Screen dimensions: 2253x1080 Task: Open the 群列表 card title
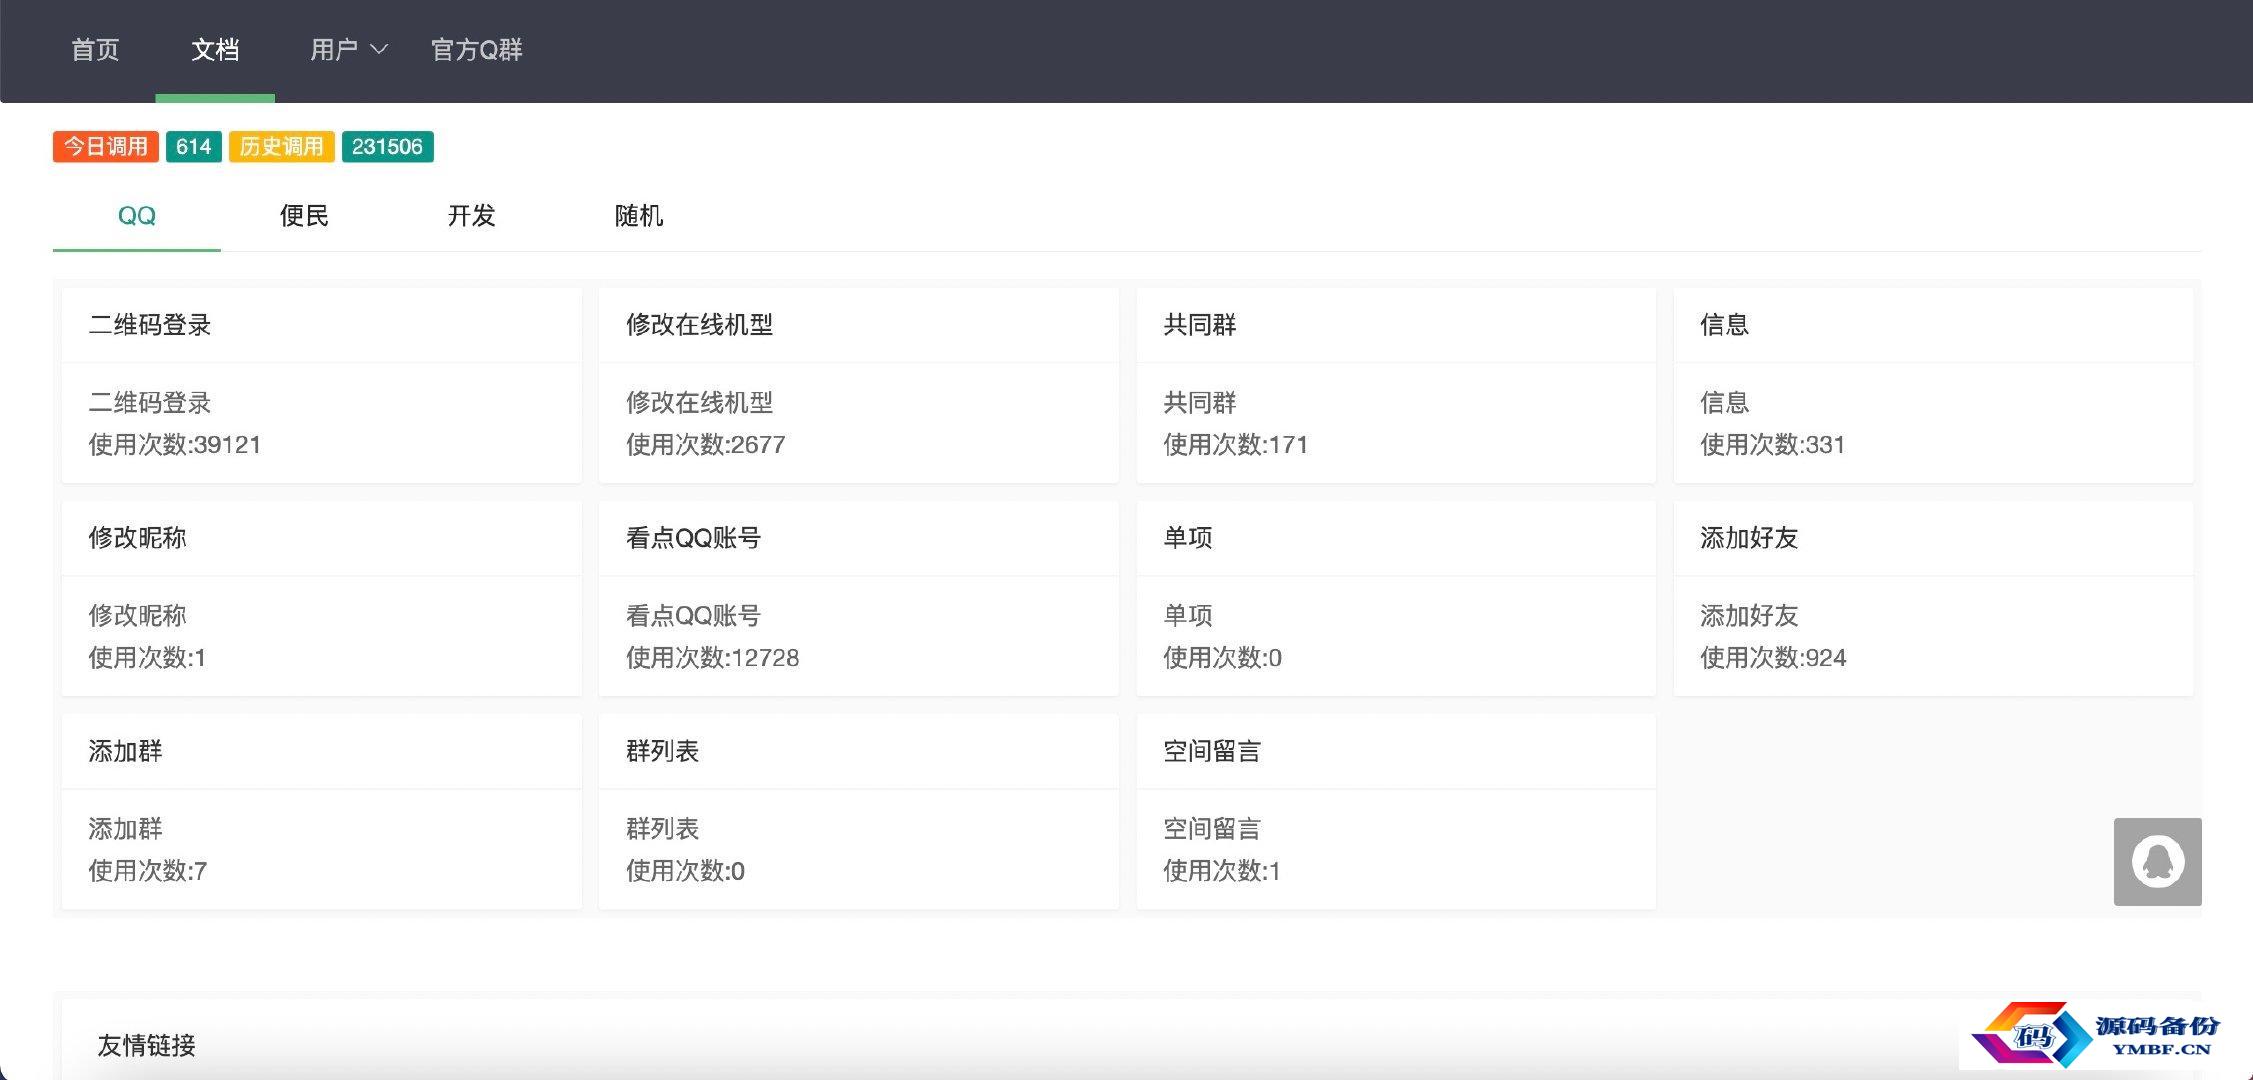coord(663,751)
